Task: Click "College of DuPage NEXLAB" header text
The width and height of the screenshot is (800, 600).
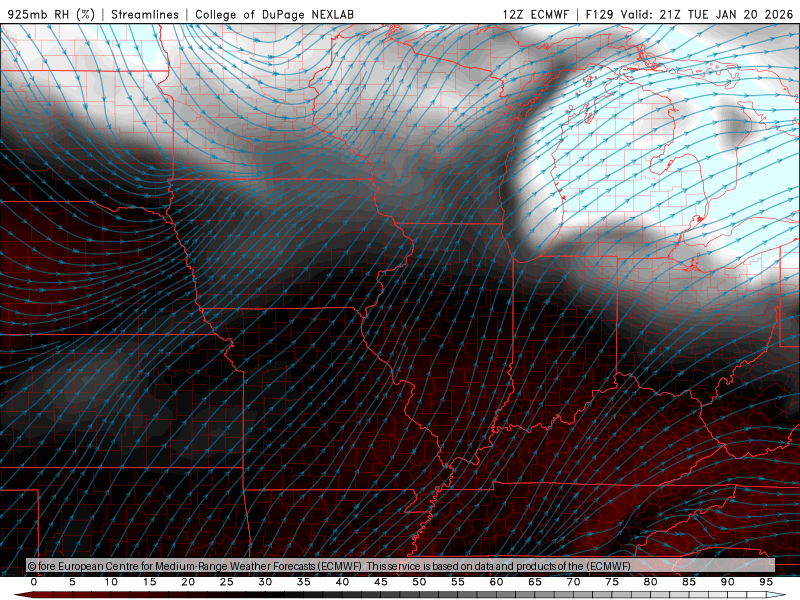Action: pyautogui.click(x=274, y=14)
